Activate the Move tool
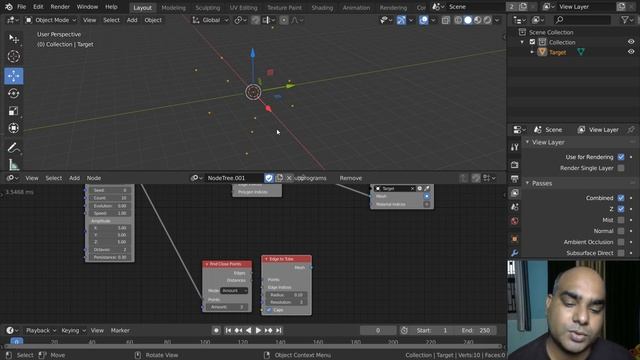Image resolution: width=640 pixels, height=360 pixels. click(x=13, y=76)
